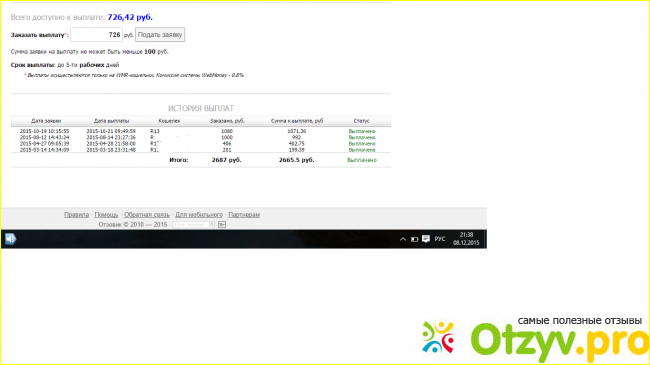The image size is (650, 365).
Task: Select request date 2015-08-12 14:43:24
Action: click(44, 137)
